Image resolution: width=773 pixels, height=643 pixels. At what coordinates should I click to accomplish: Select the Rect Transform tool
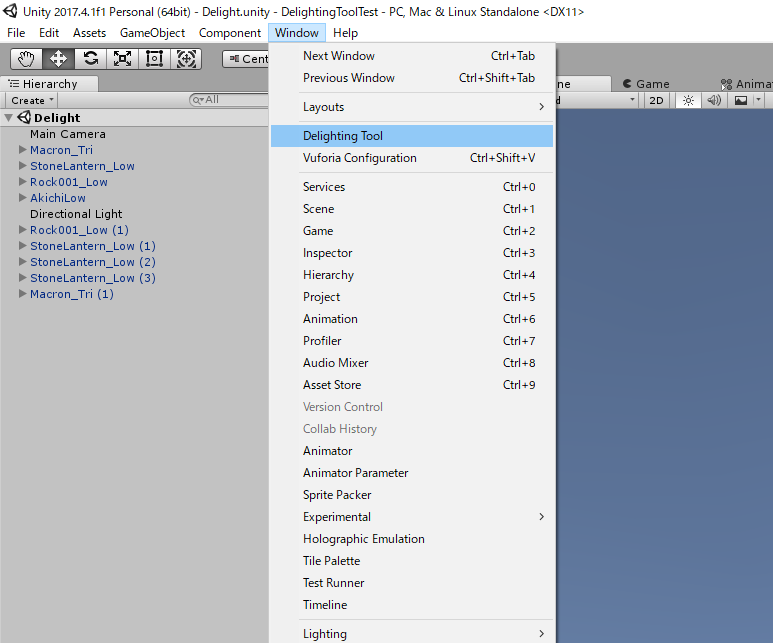(x=154, y=59)
